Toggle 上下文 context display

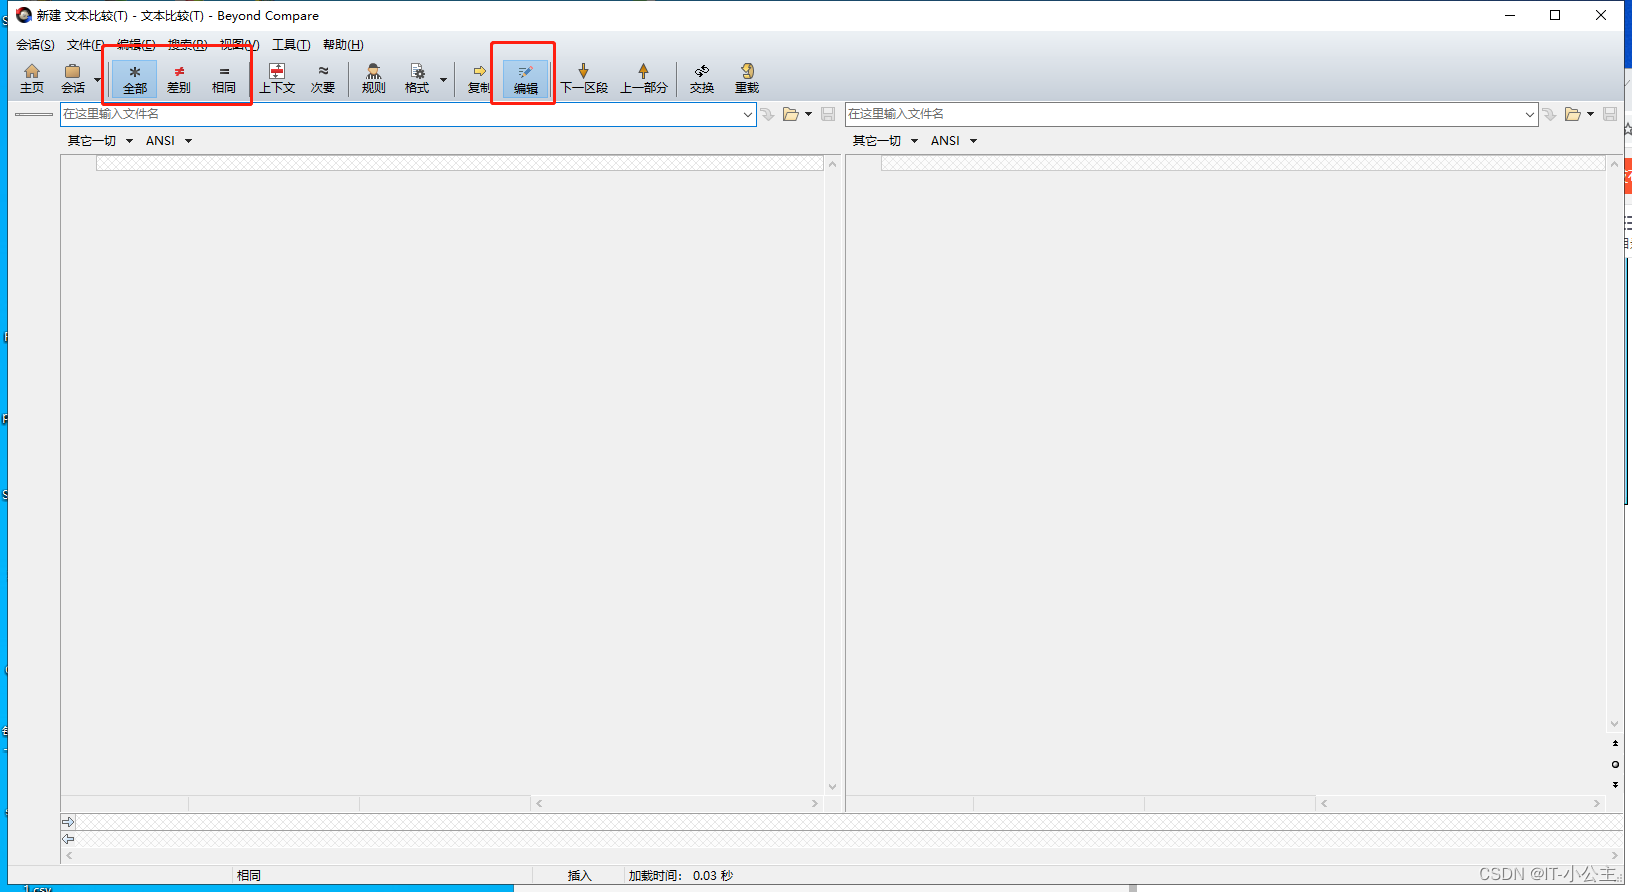point(277,79)
